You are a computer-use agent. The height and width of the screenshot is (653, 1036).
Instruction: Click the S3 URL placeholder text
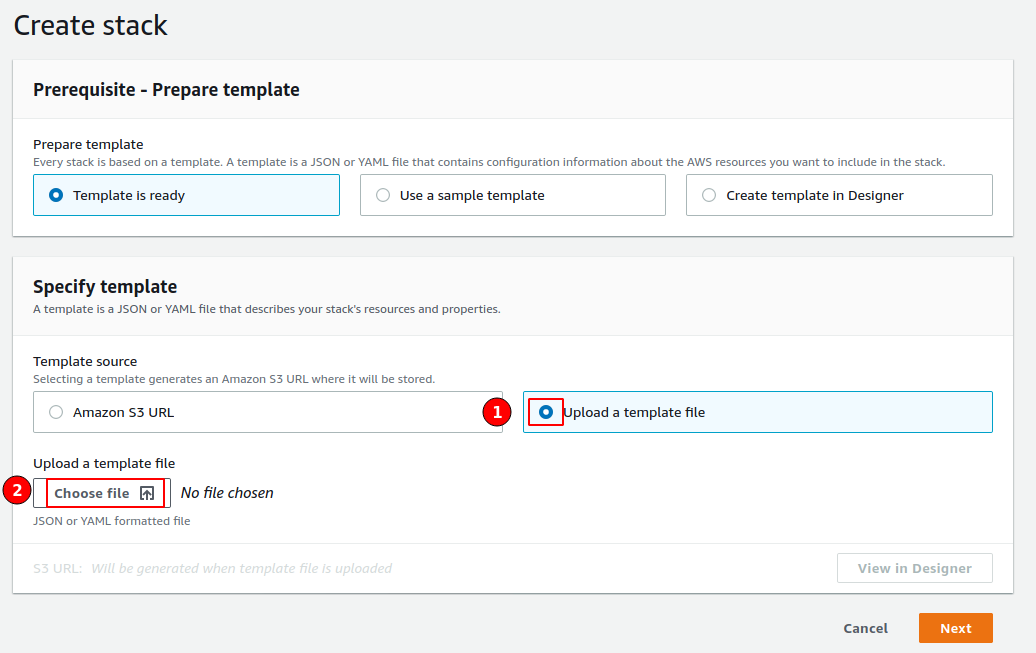tap(241, 568)
